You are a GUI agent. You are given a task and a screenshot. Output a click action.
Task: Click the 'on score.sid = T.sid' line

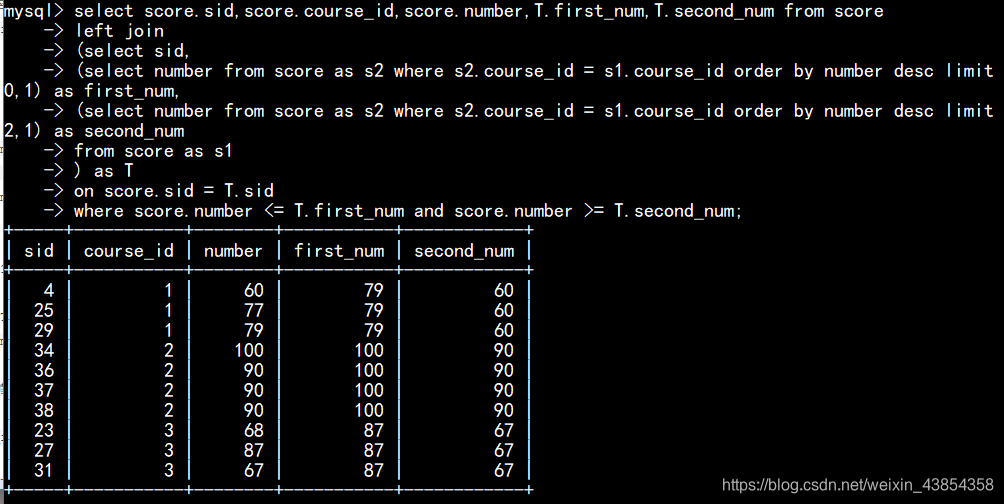(174, 191)
